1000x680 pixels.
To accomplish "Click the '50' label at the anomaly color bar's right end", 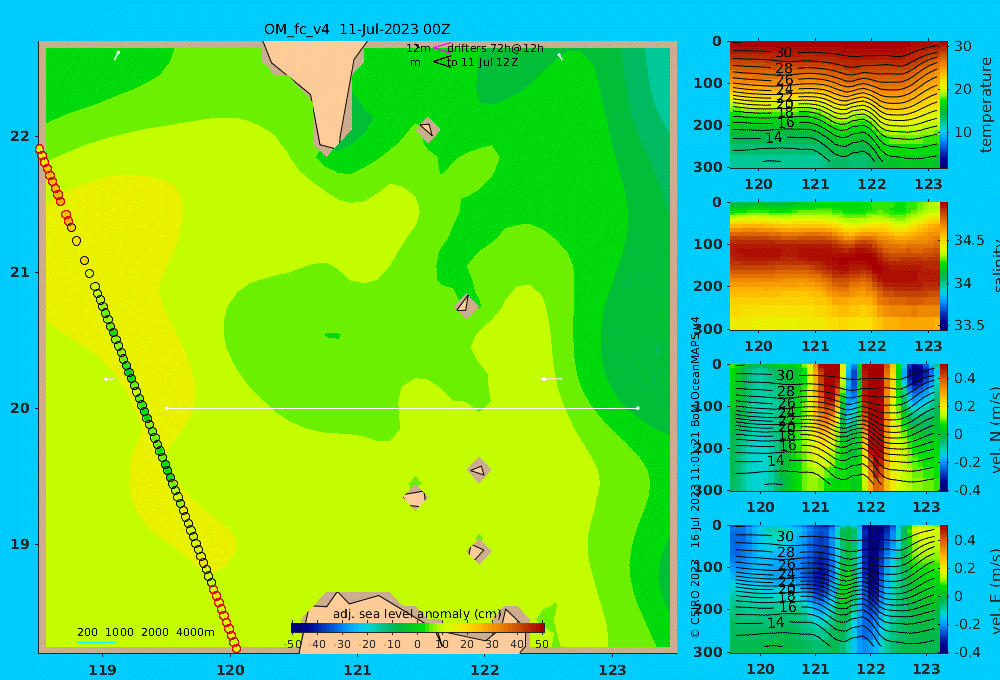I will [x=541, y=644].
